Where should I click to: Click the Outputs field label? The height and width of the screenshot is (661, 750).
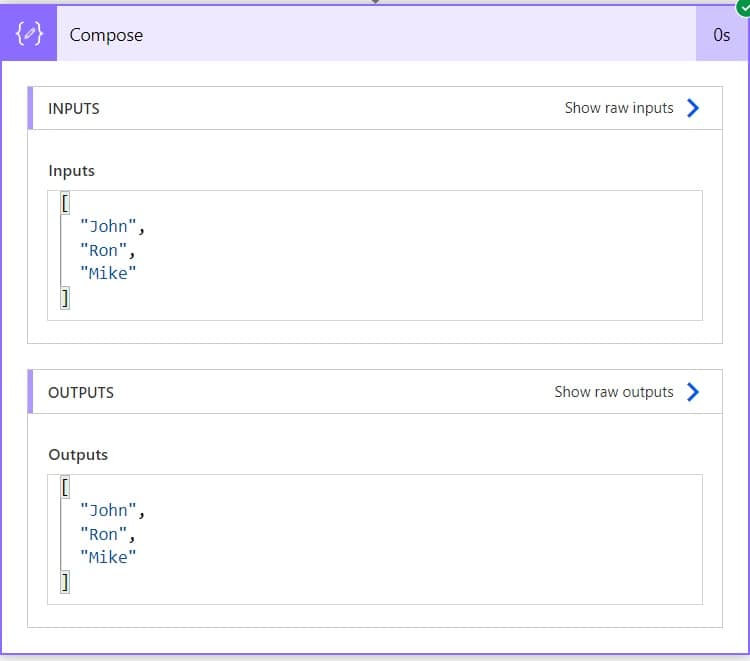78,455
